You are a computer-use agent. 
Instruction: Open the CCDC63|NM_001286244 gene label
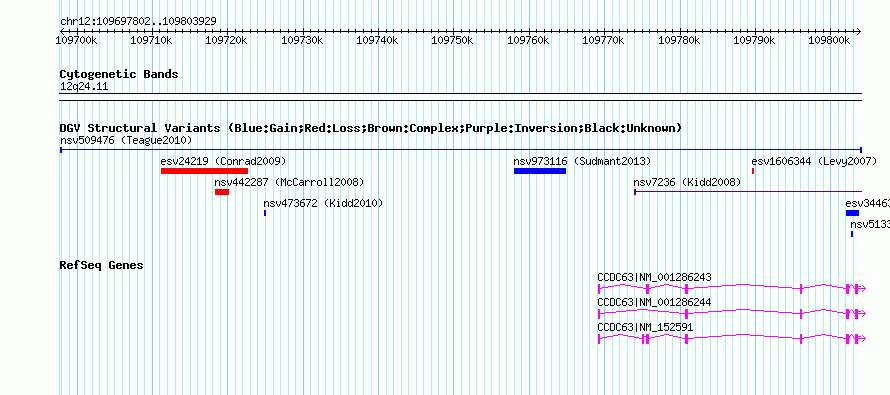click(654, 302)
